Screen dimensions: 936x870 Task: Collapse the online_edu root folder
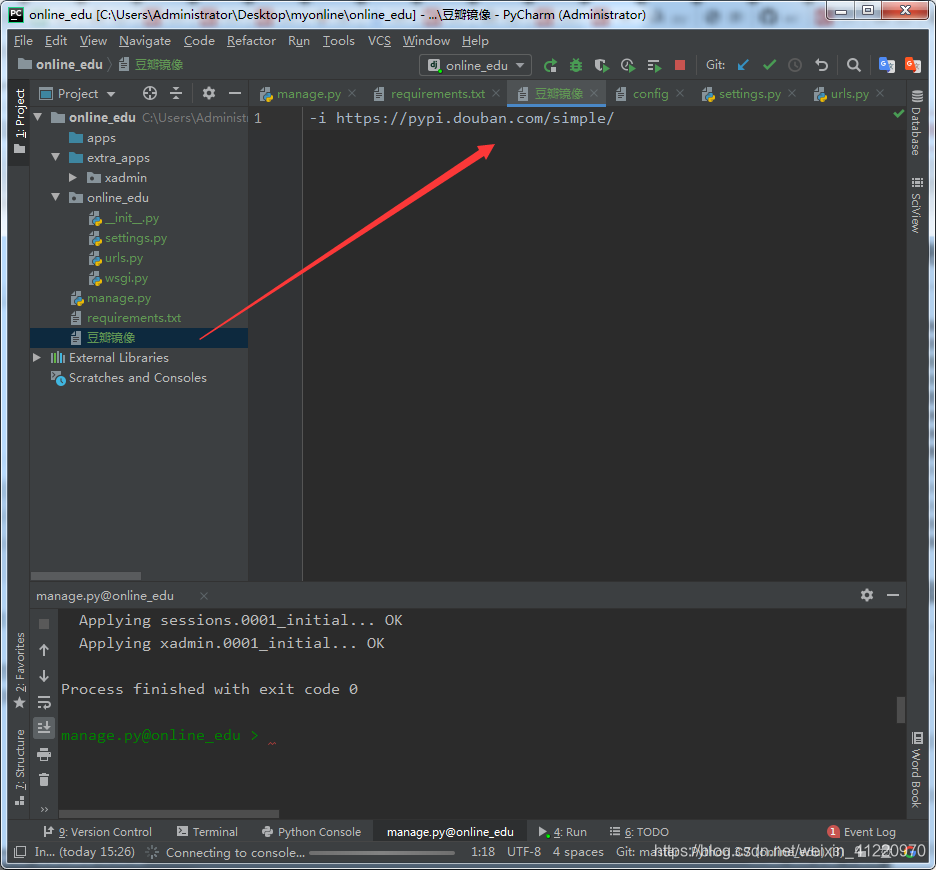[38, 118]
